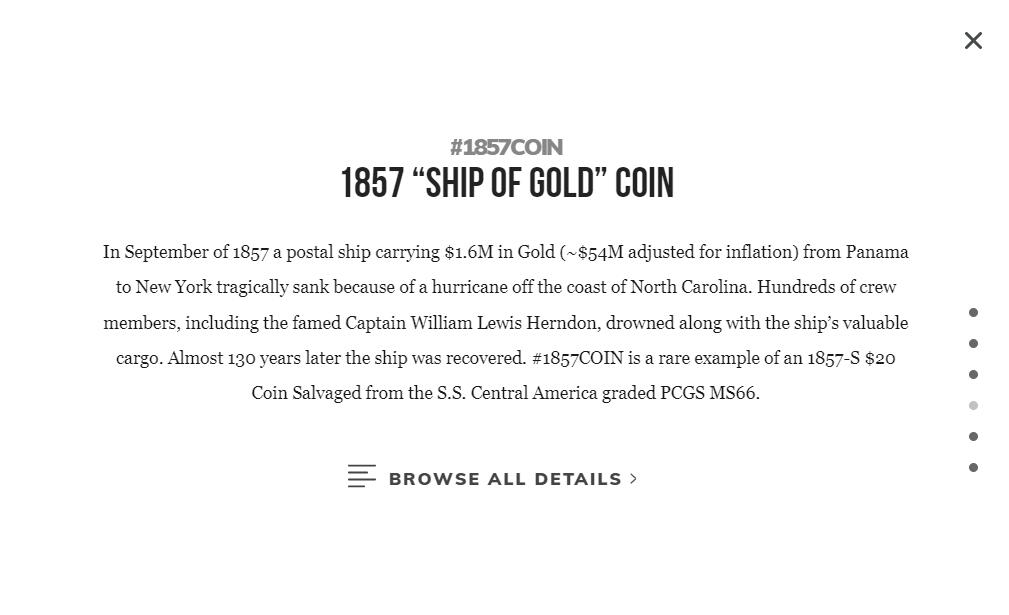Click the $1.6M amount in the description

pyautogui.click(x=468, y=252)
